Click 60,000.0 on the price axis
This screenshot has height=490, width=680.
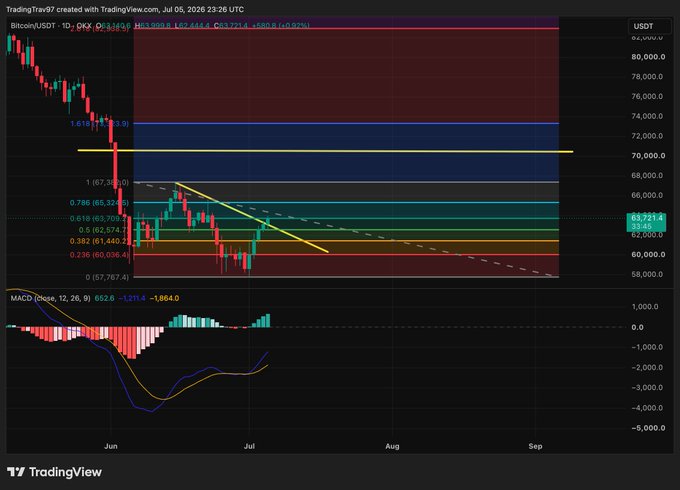pos(648,255)
